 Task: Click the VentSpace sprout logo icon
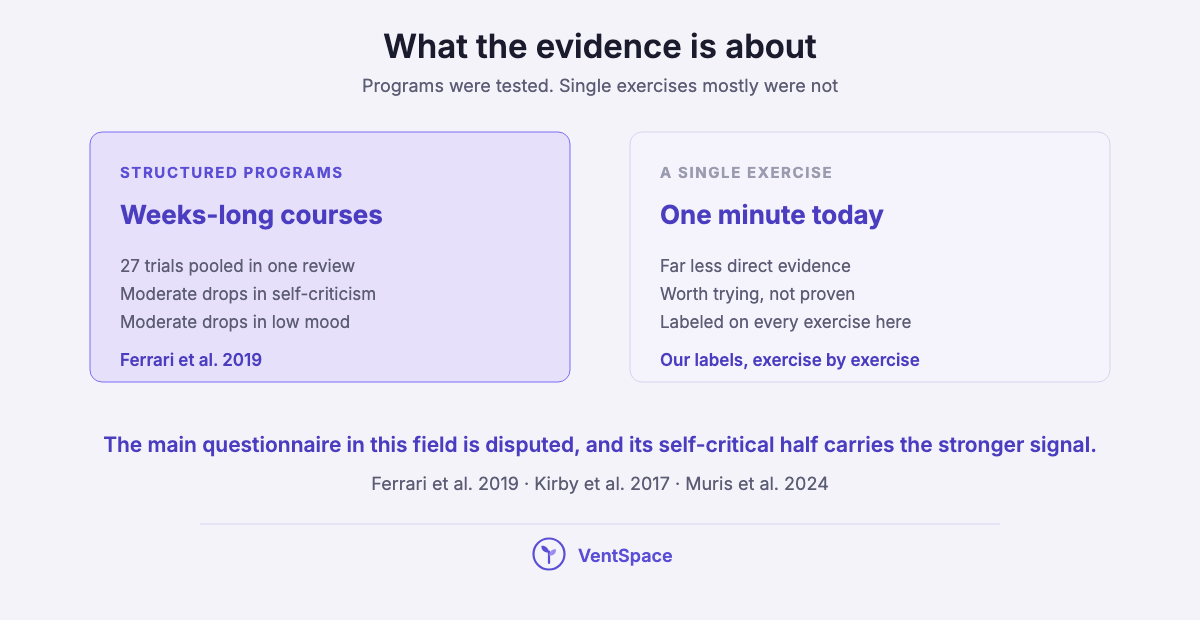click(549, 555)
